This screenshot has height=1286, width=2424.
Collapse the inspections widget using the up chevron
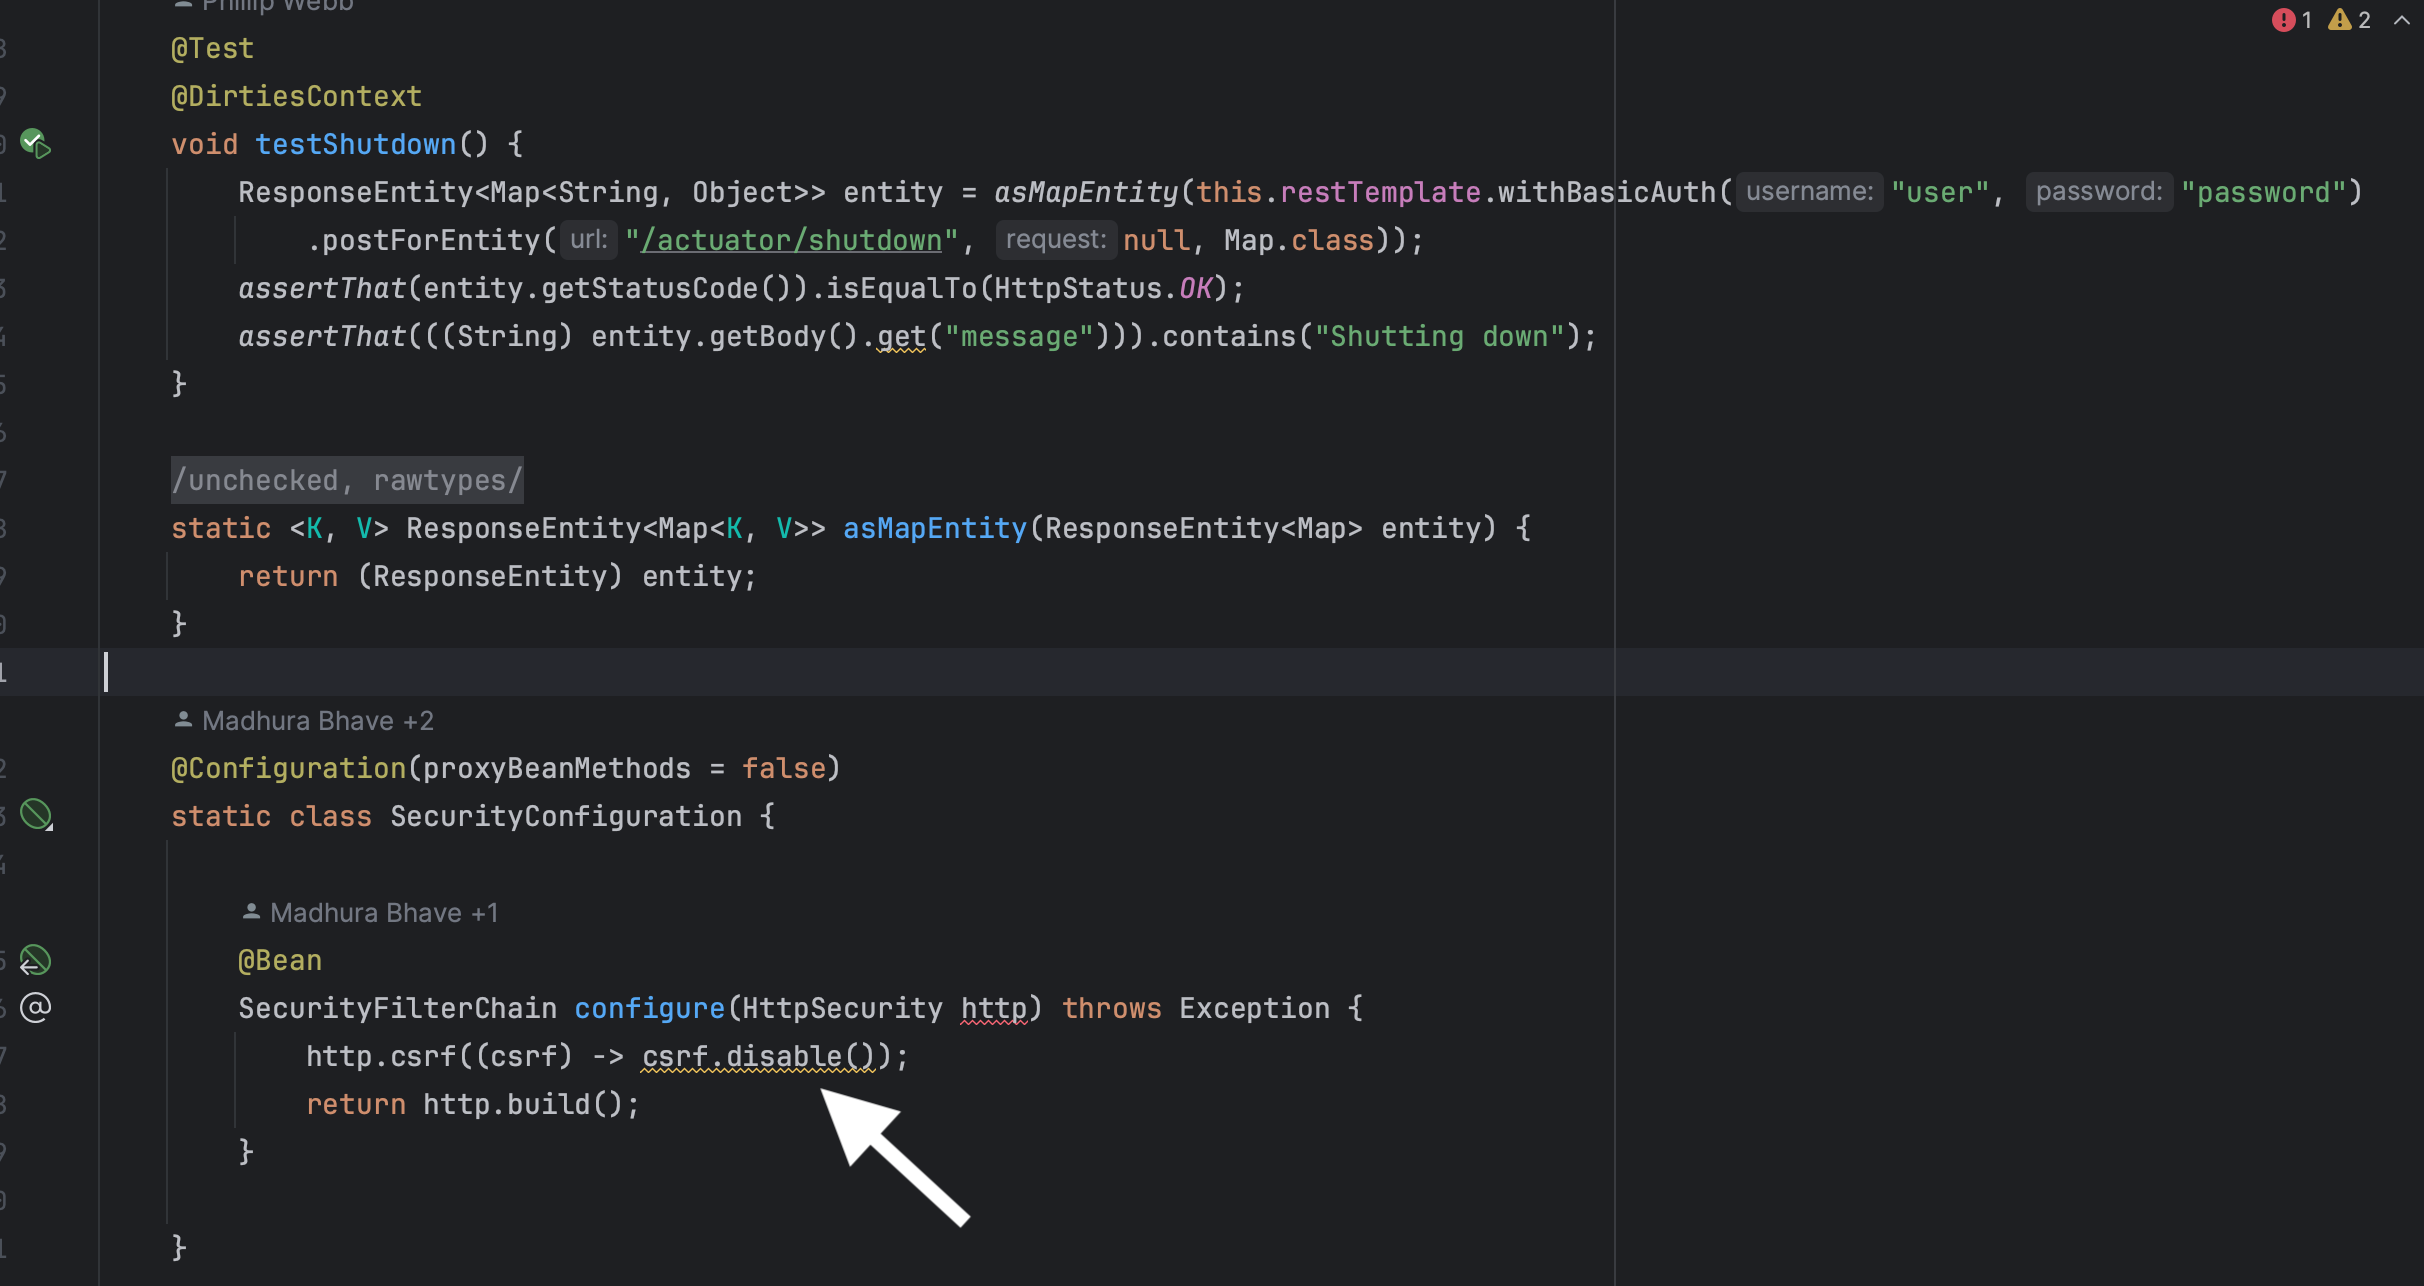pyautogui.click(x=2402, y=20)
